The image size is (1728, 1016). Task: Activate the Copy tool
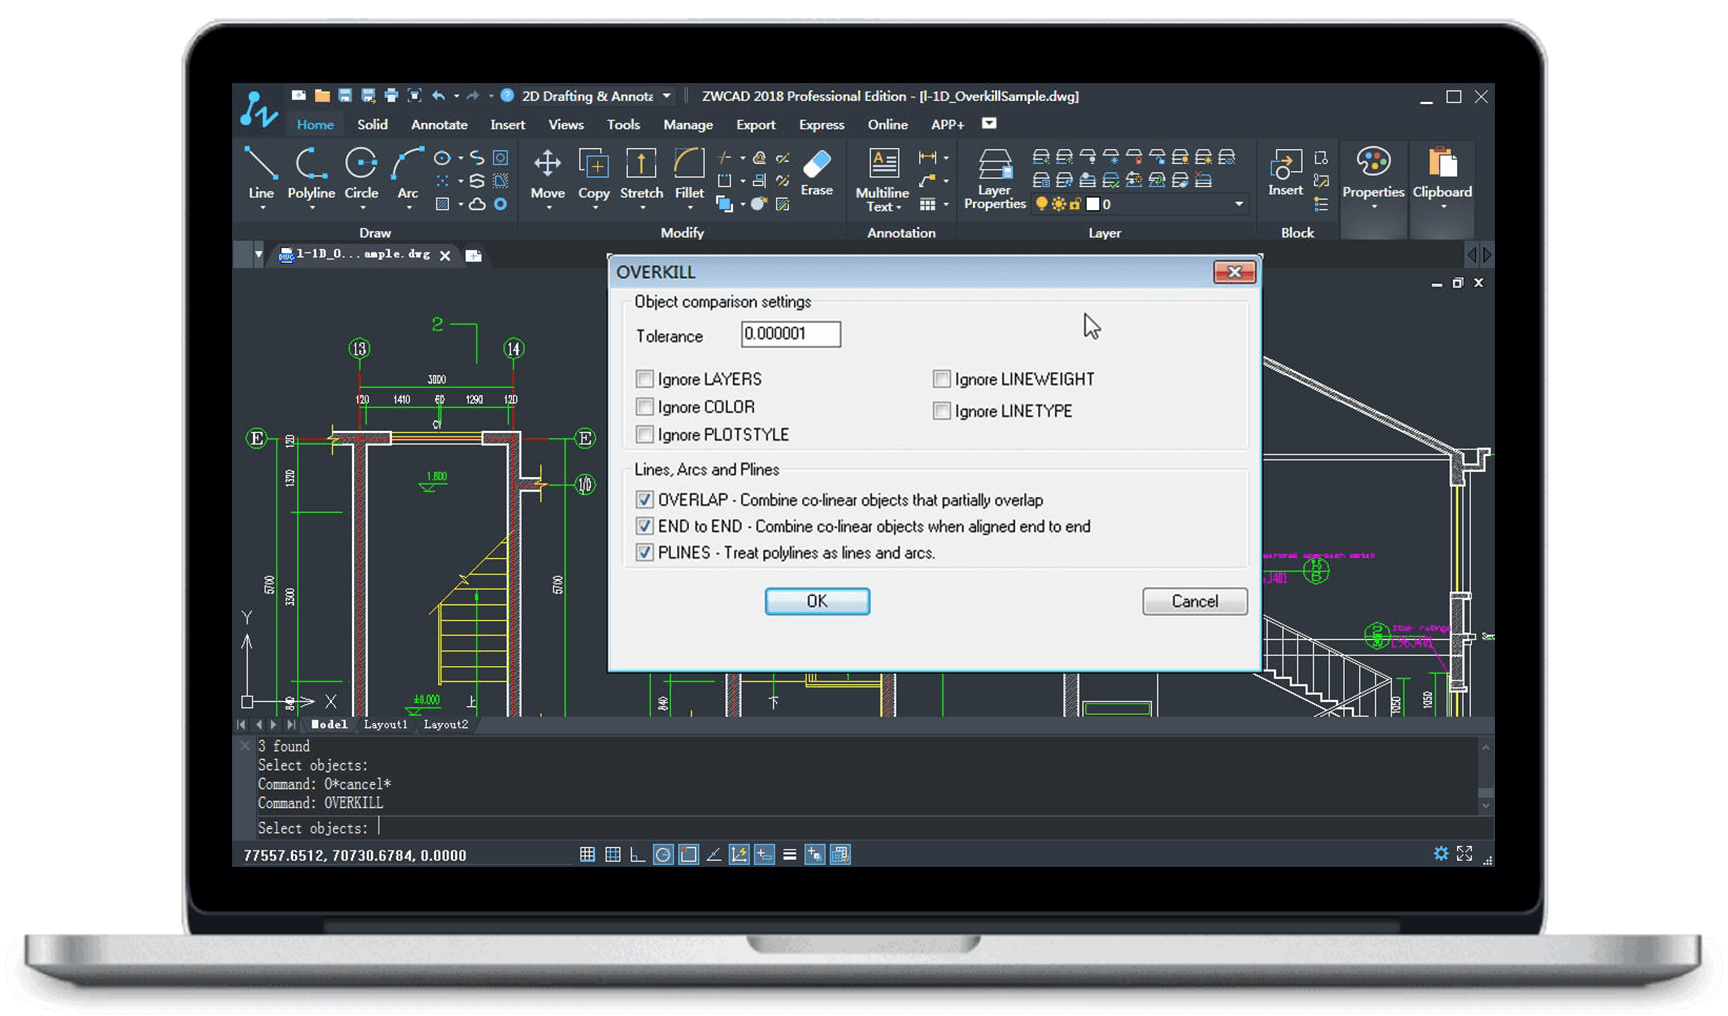594,172
